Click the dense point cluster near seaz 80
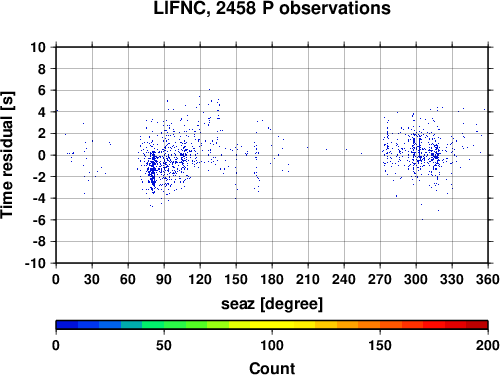 click(153, 170)
